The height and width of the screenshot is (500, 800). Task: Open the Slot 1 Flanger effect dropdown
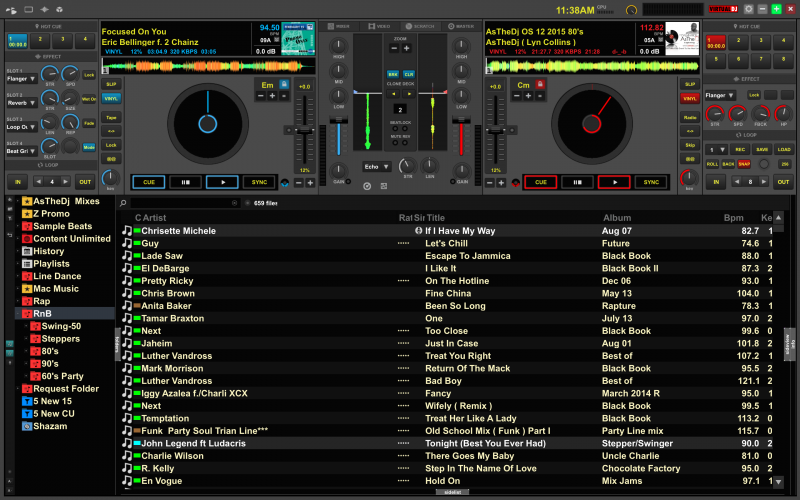point(21,76)
